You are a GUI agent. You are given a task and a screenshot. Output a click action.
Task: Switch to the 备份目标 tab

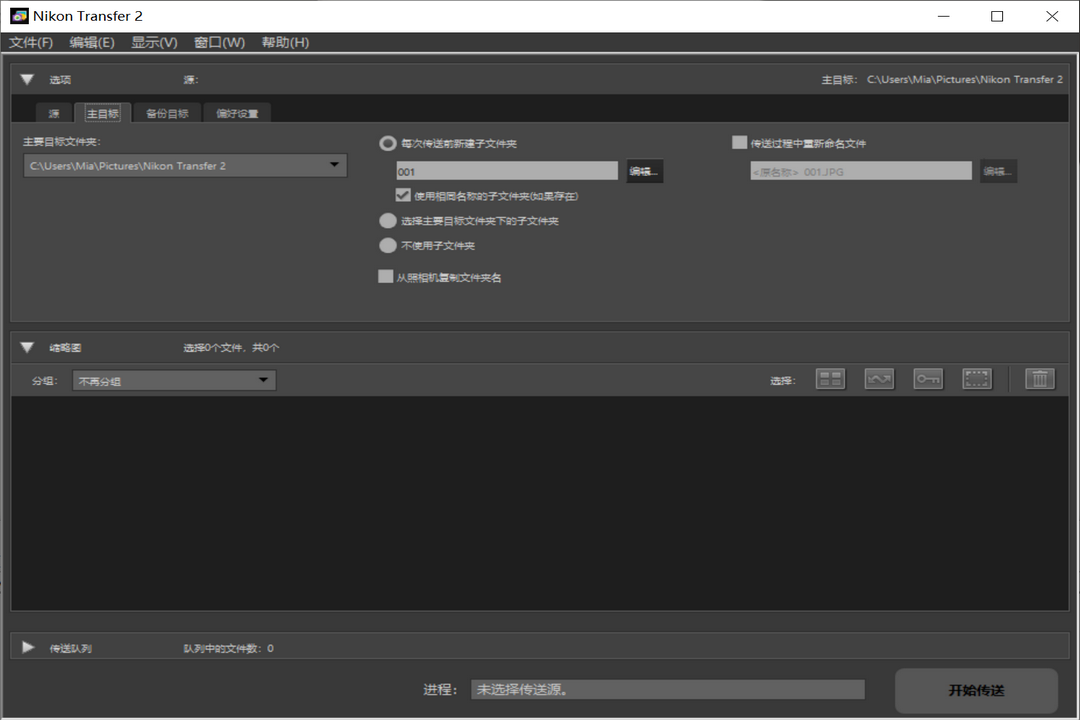(x=167, y=114)
